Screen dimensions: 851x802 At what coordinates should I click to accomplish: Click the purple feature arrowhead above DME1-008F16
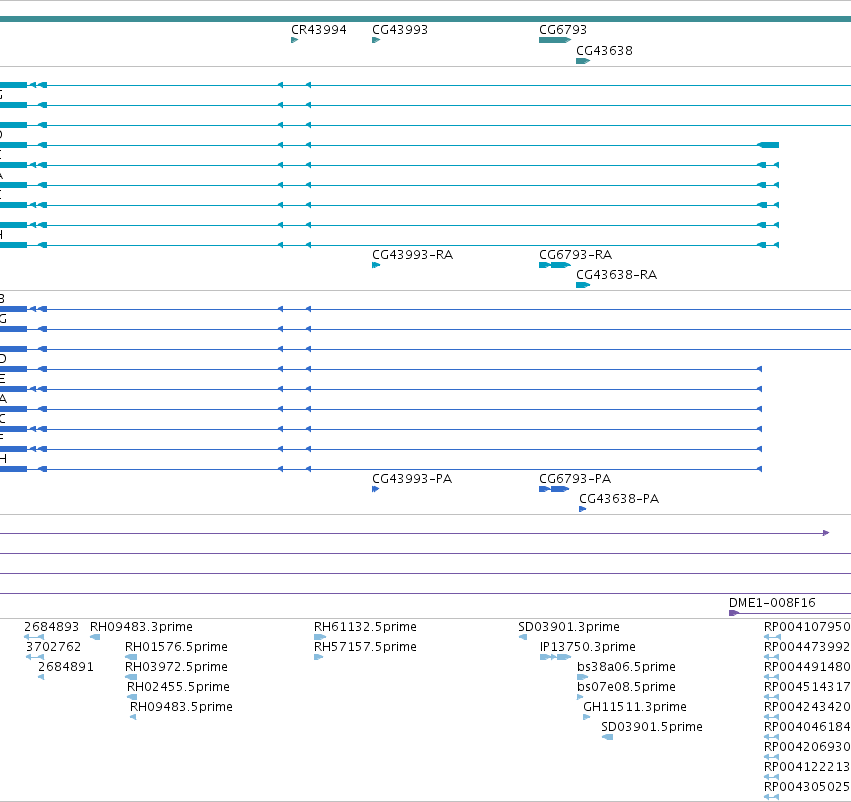click(826, 533)
